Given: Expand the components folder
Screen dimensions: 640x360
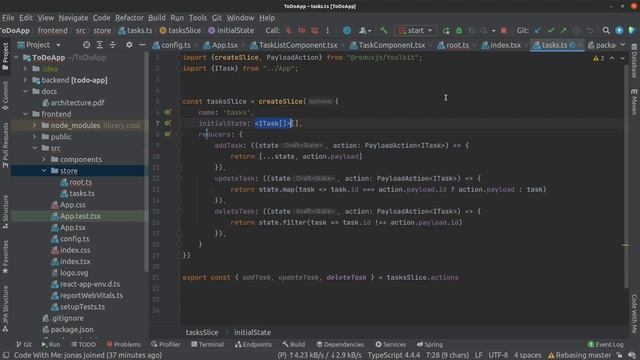Looking at the screenshot, I should click(x=44, y=159).
